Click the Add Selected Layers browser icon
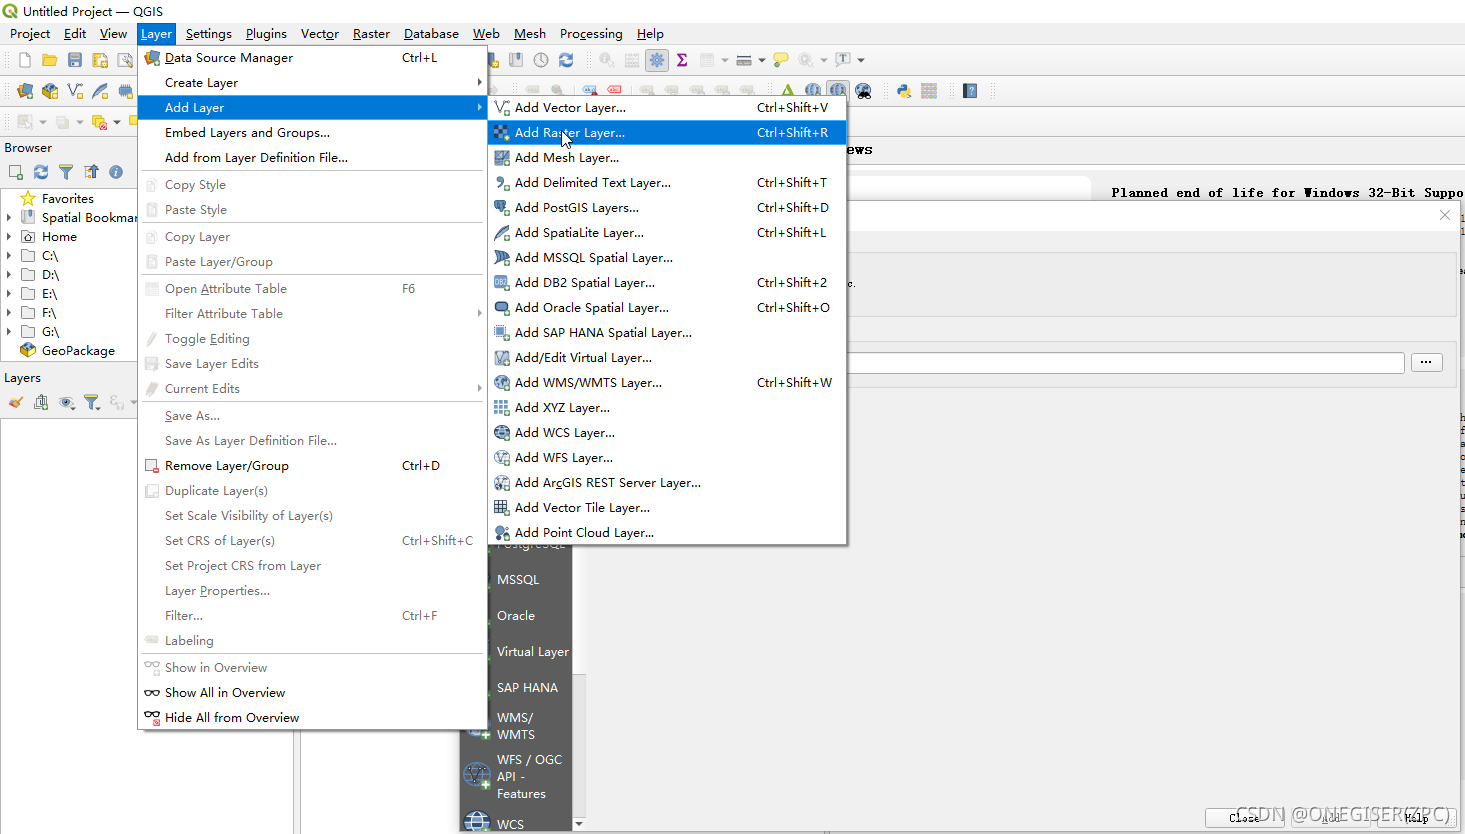1465x834 pixels. tap(16, 172)
